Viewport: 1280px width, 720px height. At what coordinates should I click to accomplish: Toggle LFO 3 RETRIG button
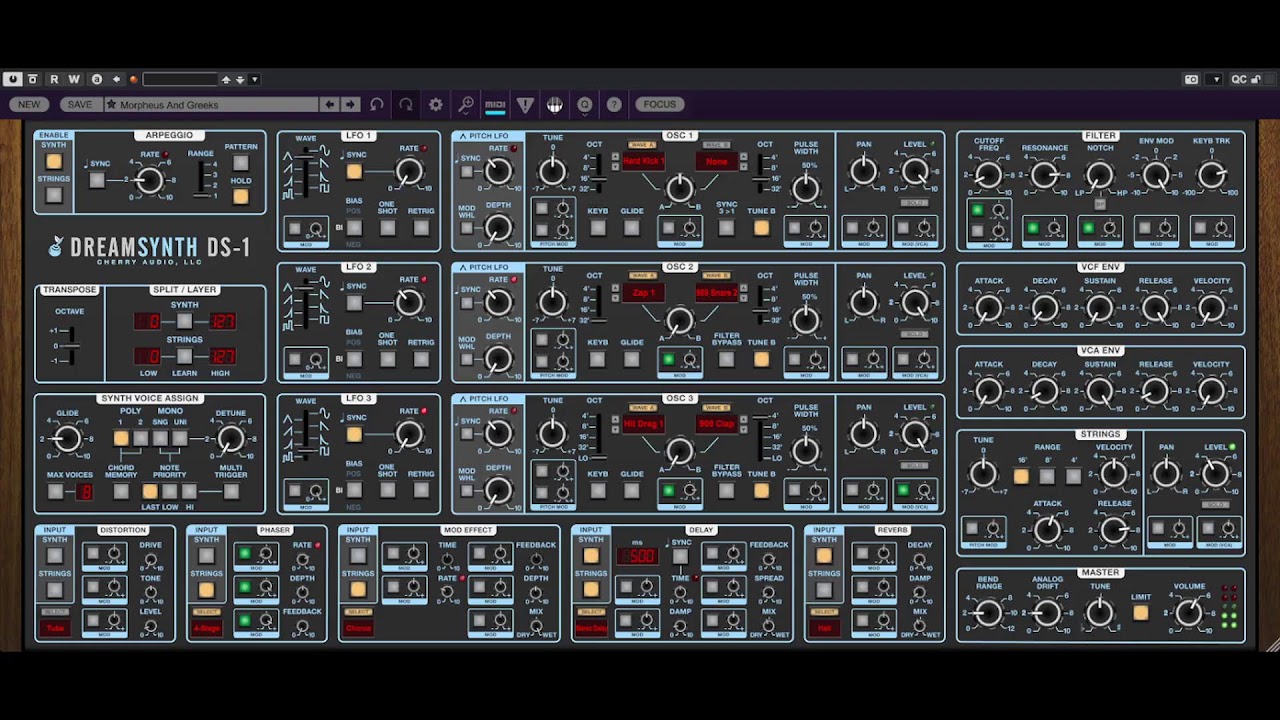tap(421, 490)
